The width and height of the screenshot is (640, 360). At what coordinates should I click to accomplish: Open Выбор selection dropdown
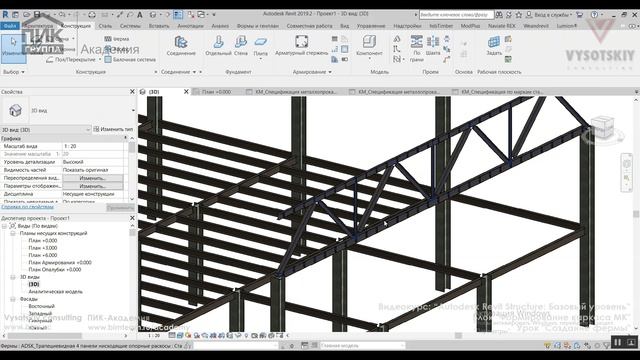[14, 72]
